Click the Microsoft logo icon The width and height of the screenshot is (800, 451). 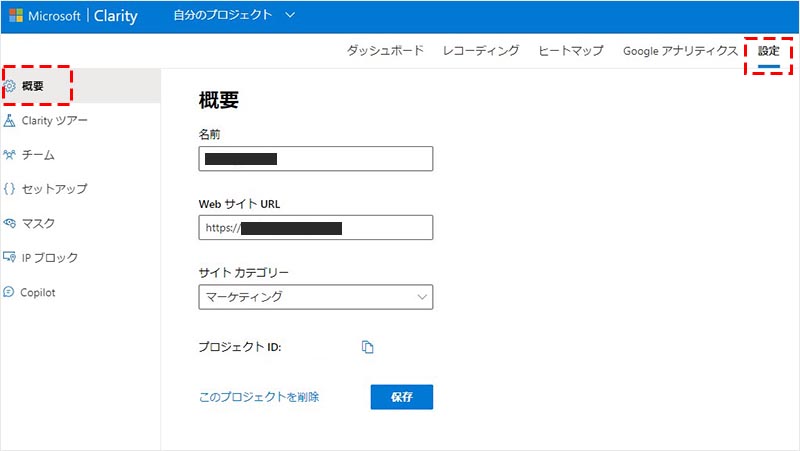tap(16, 16)
